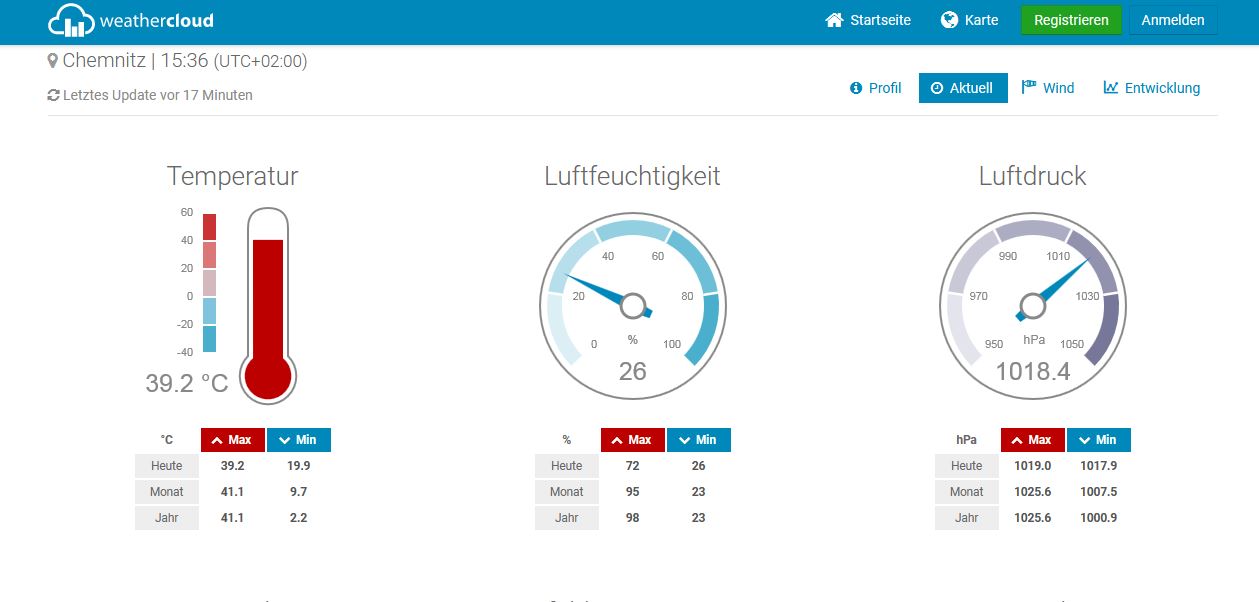
Task: Click the chart icon beside Entwicklung
Action: click(x=1111, y=88)
